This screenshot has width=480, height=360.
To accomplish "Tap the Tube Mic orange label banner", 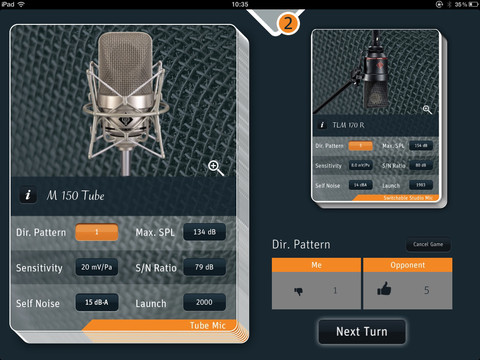I will 160,325.
